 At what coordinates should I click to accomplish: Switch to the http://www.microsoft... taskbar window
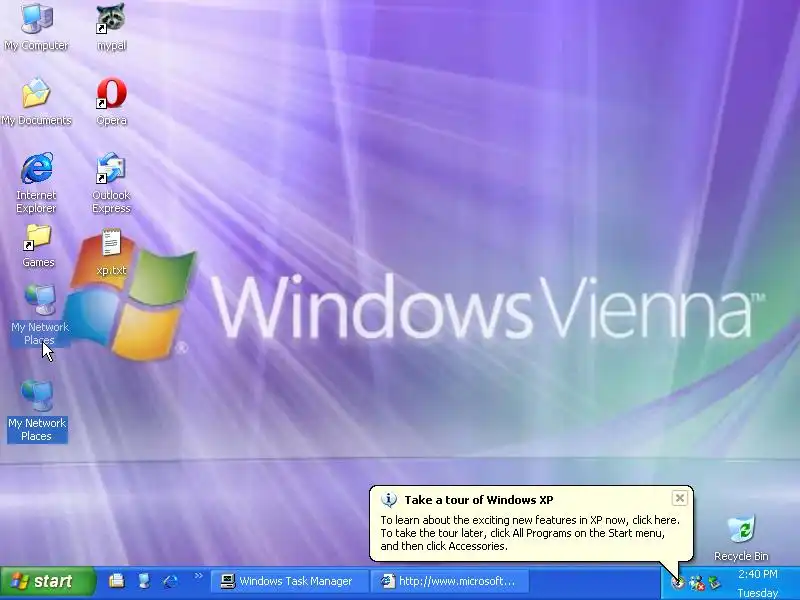coord(451,581)
